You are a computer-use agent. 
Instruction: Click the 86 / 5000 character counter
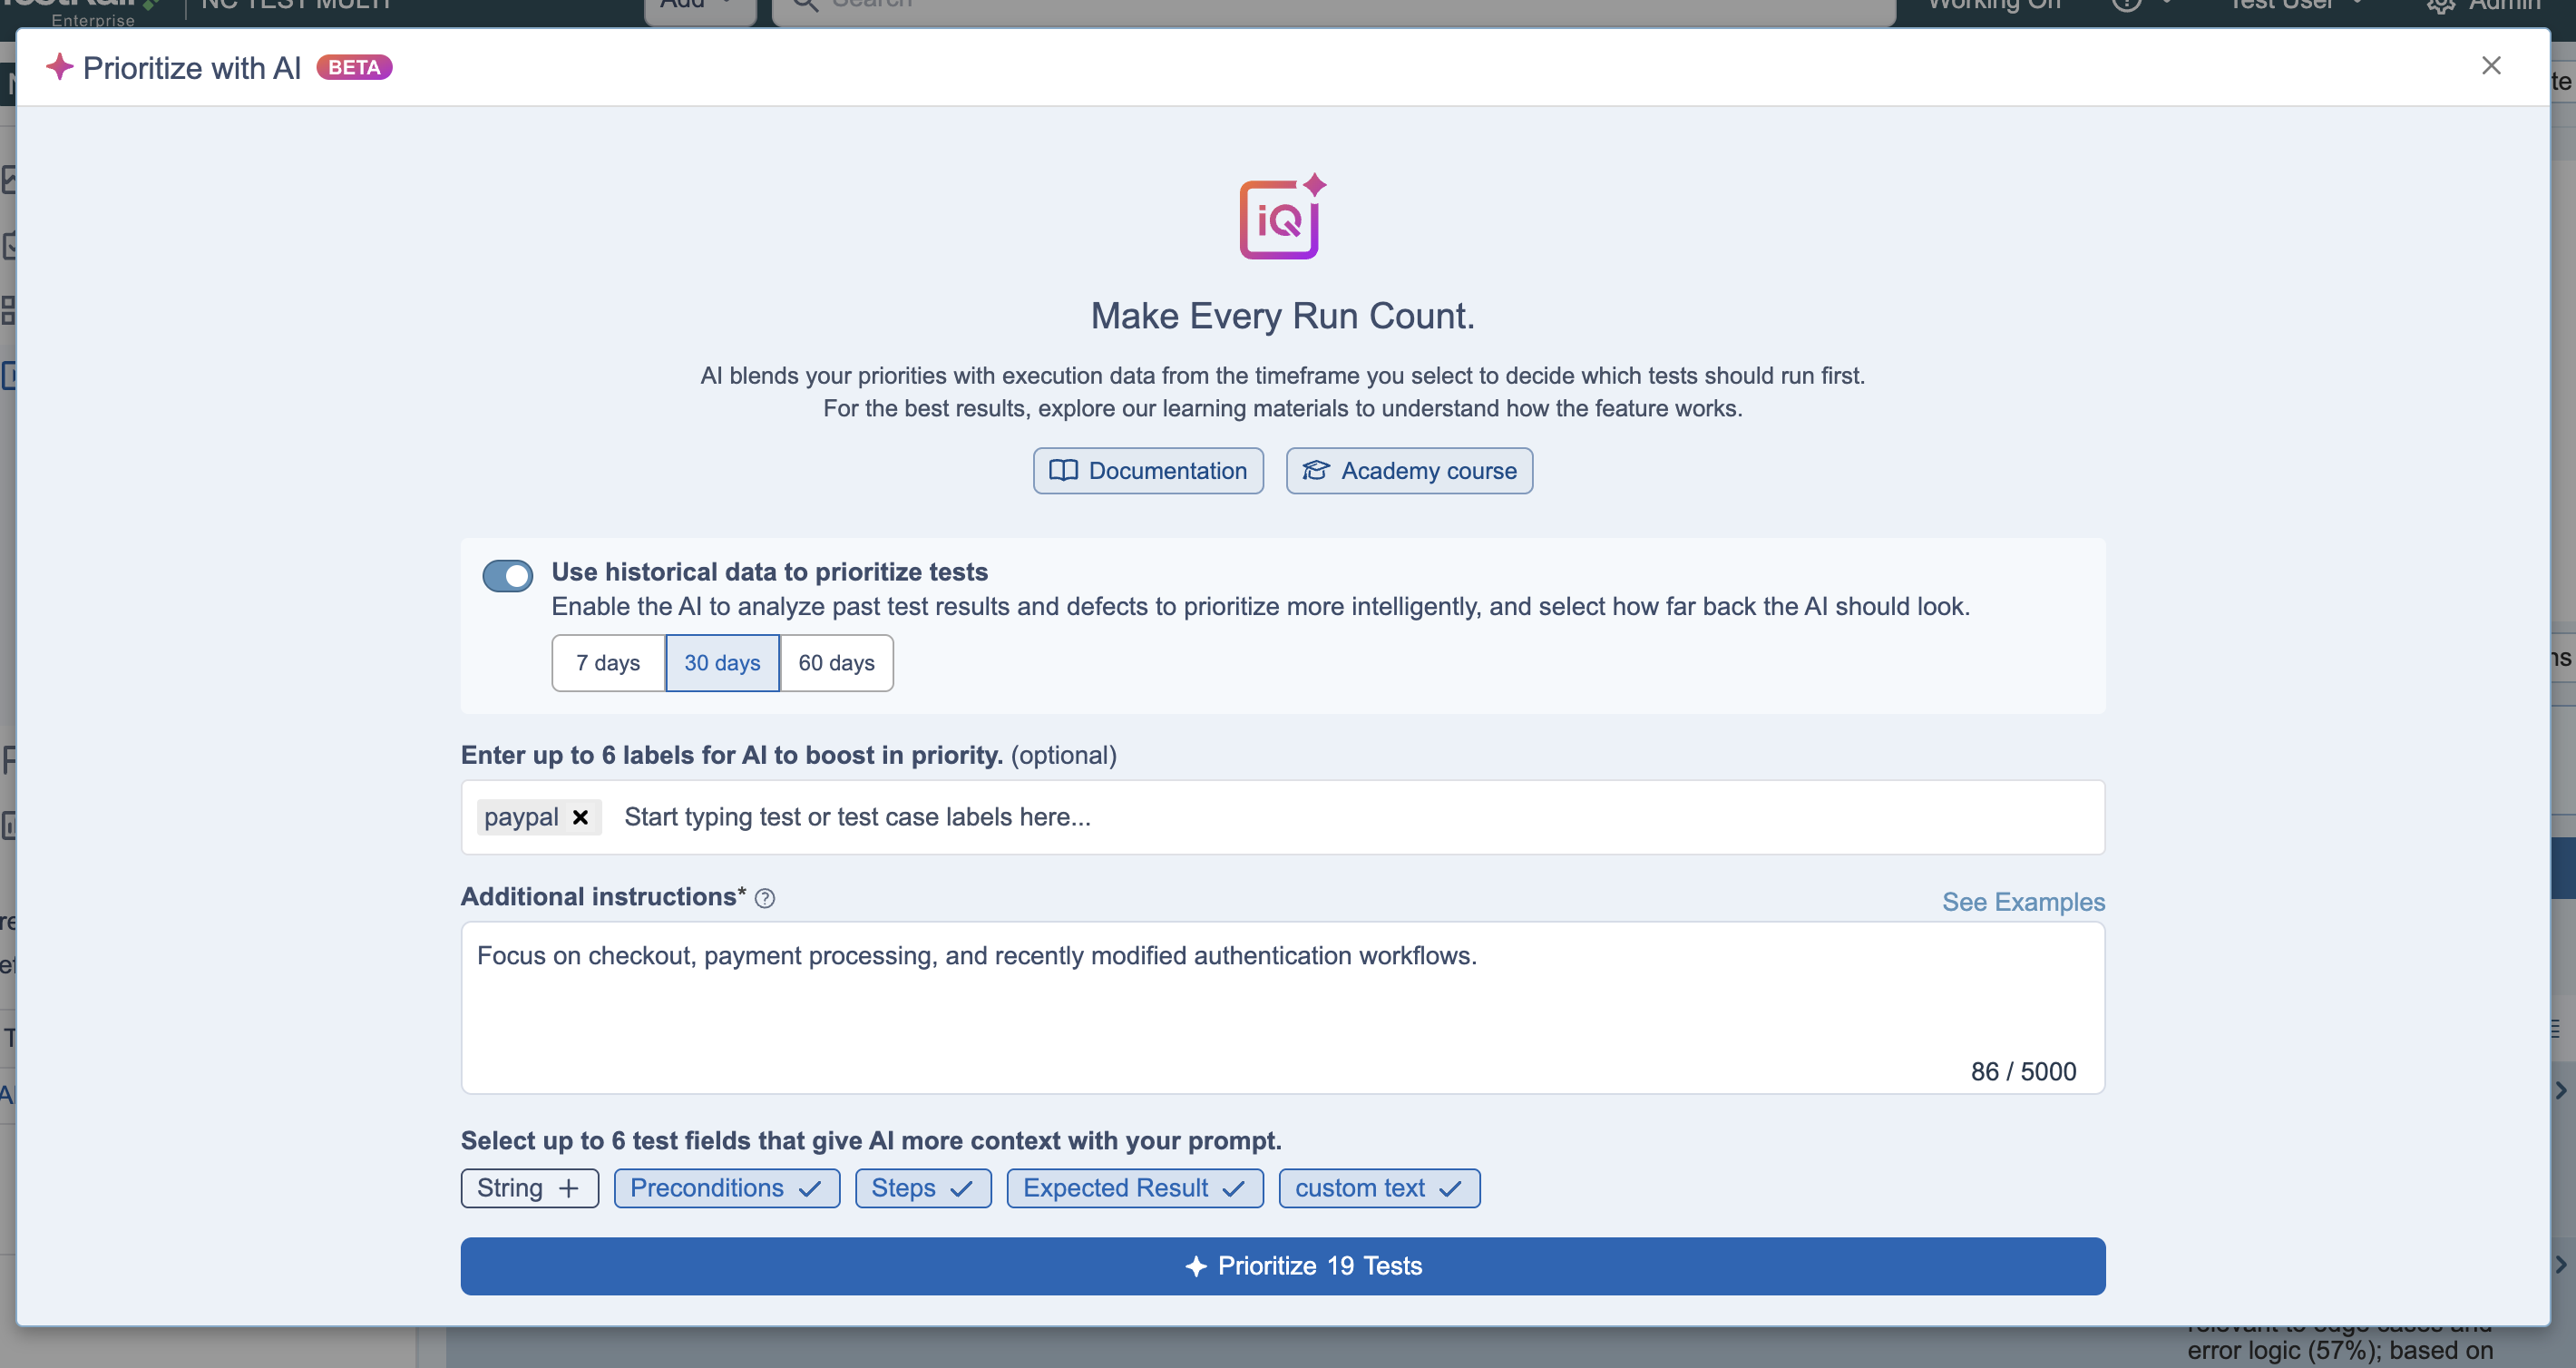point(2023,1071)
